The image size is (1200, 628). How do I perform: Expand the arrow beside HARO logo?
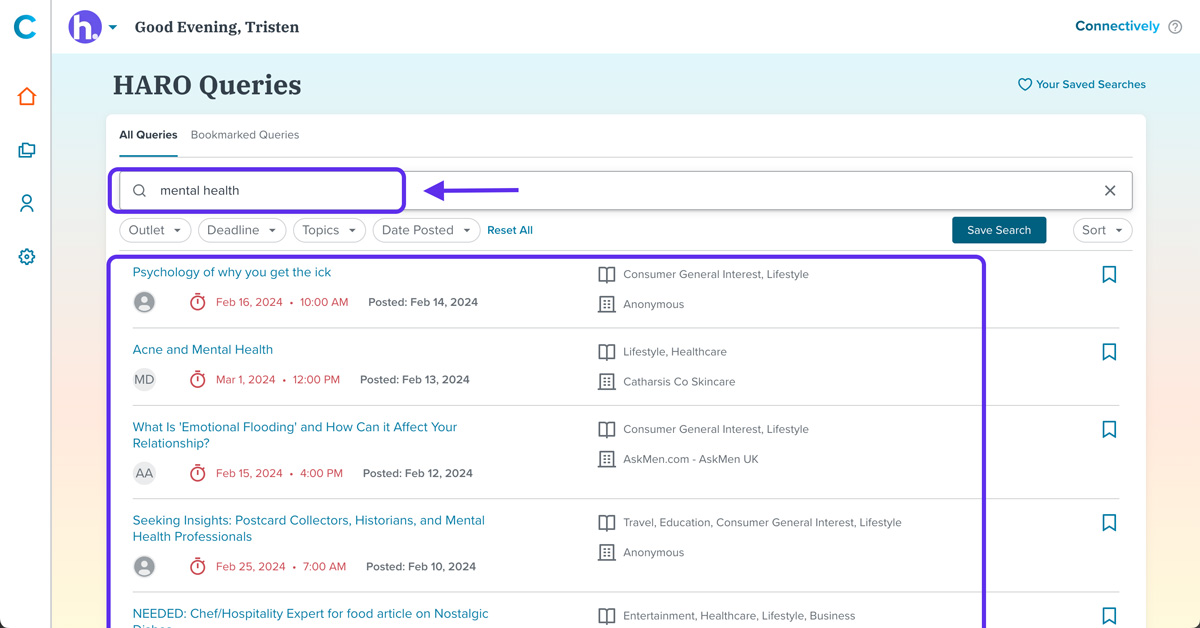pyautogui.click(x=113, y=28)
